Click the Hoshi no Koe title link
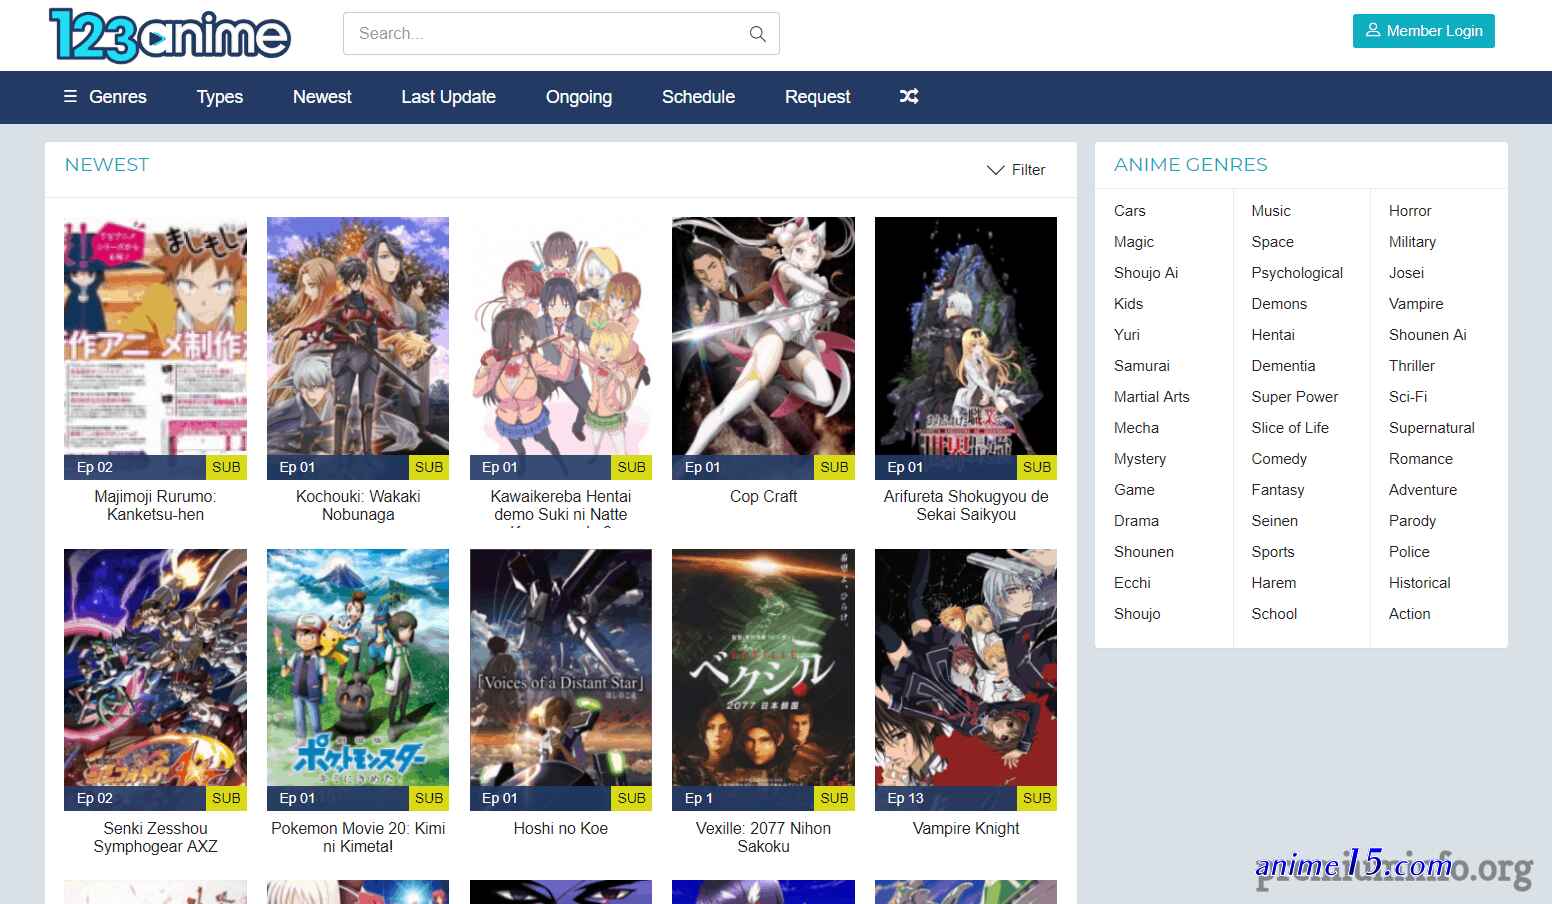1552x904 pixels. tap(561, 828)
